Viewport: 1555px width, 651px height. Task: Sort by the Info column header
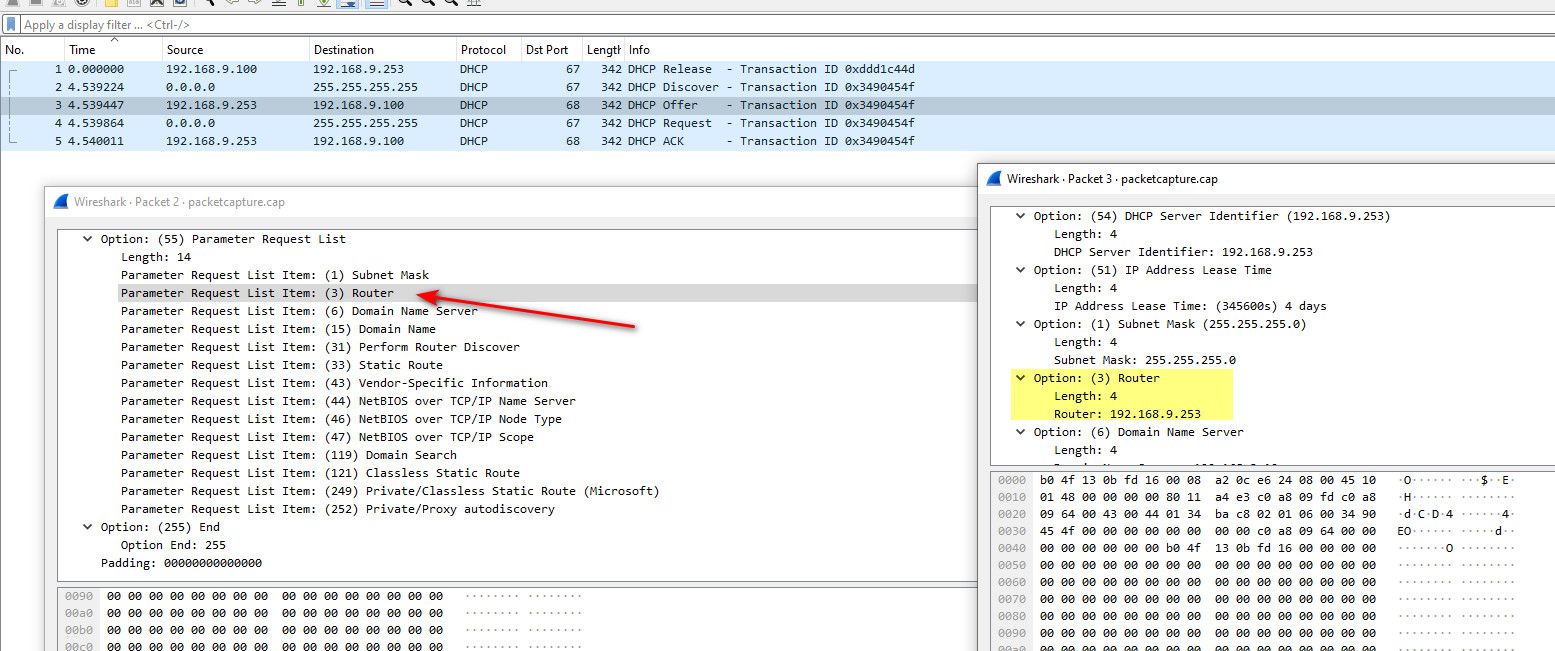point(1089,50)
